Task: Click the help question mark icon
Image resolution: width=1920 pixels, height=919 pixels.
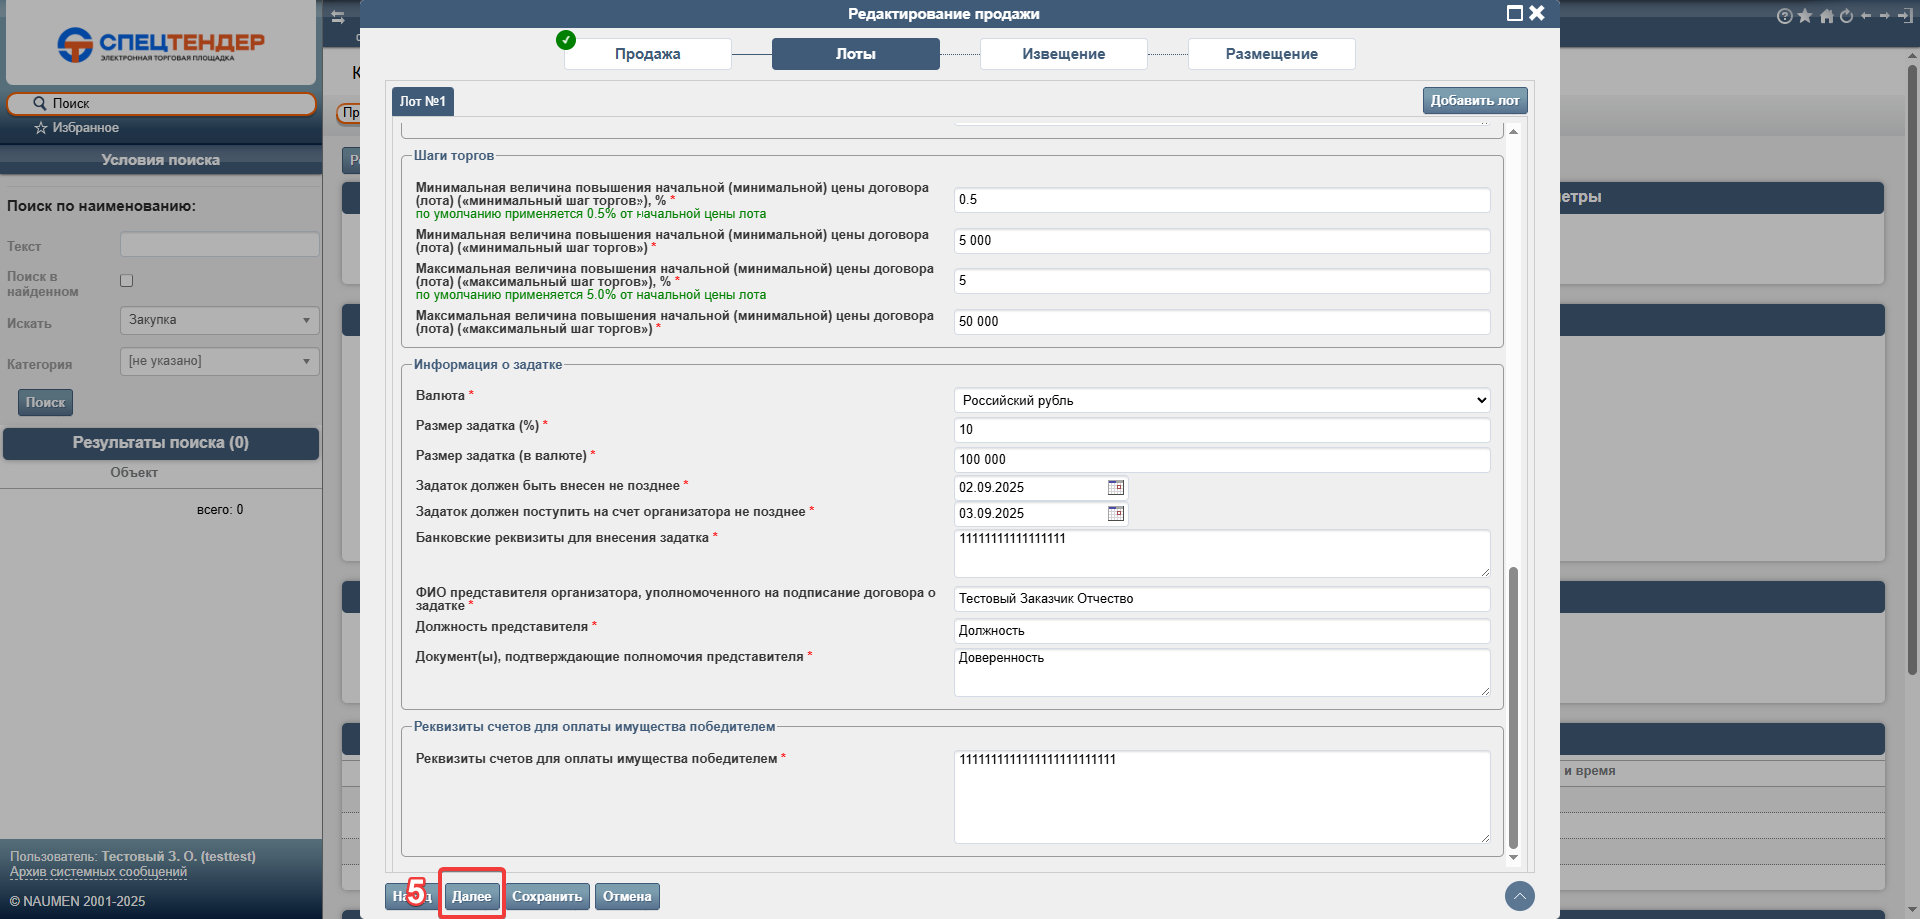Action: tap(1784, 16)
